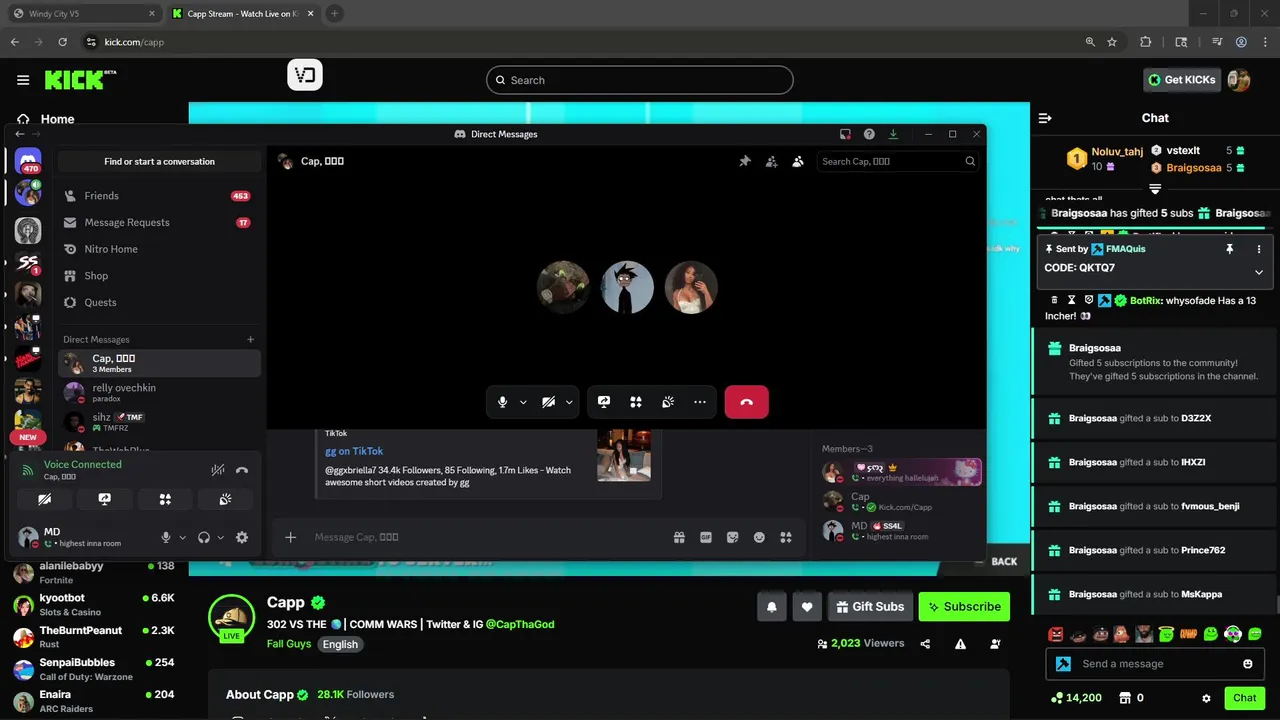Open apps launcher in message bar
Image resolution: width=1280 pixels, height=720 pixels.
[786, 537]
